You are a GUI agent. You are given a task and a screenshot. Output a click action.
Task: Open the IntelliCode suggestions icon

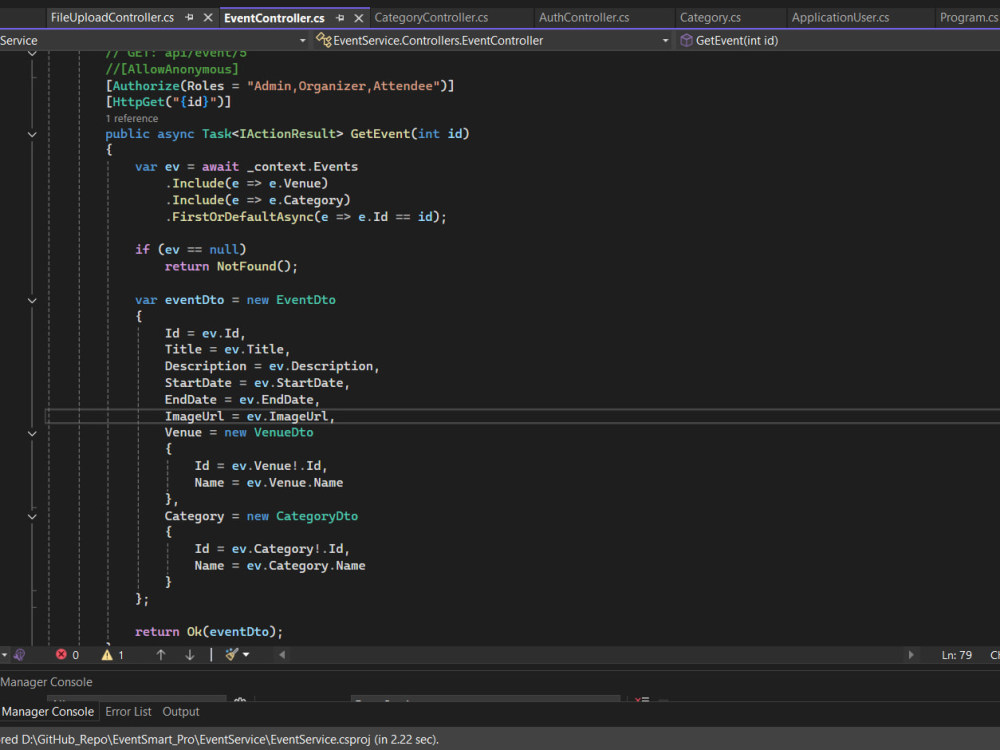click(x=19, y=654)
